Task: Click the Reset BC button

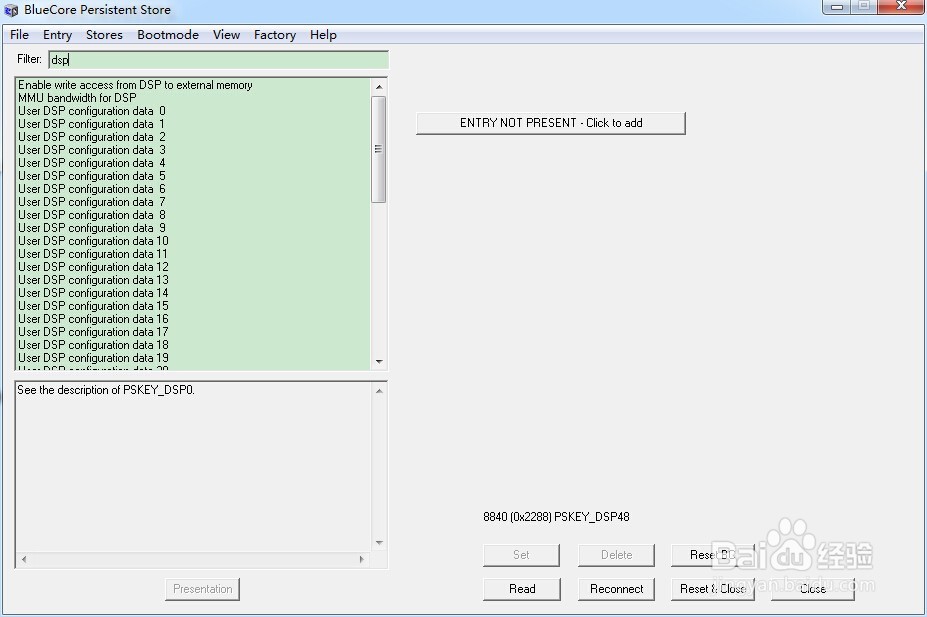Action: coord(712,555)
